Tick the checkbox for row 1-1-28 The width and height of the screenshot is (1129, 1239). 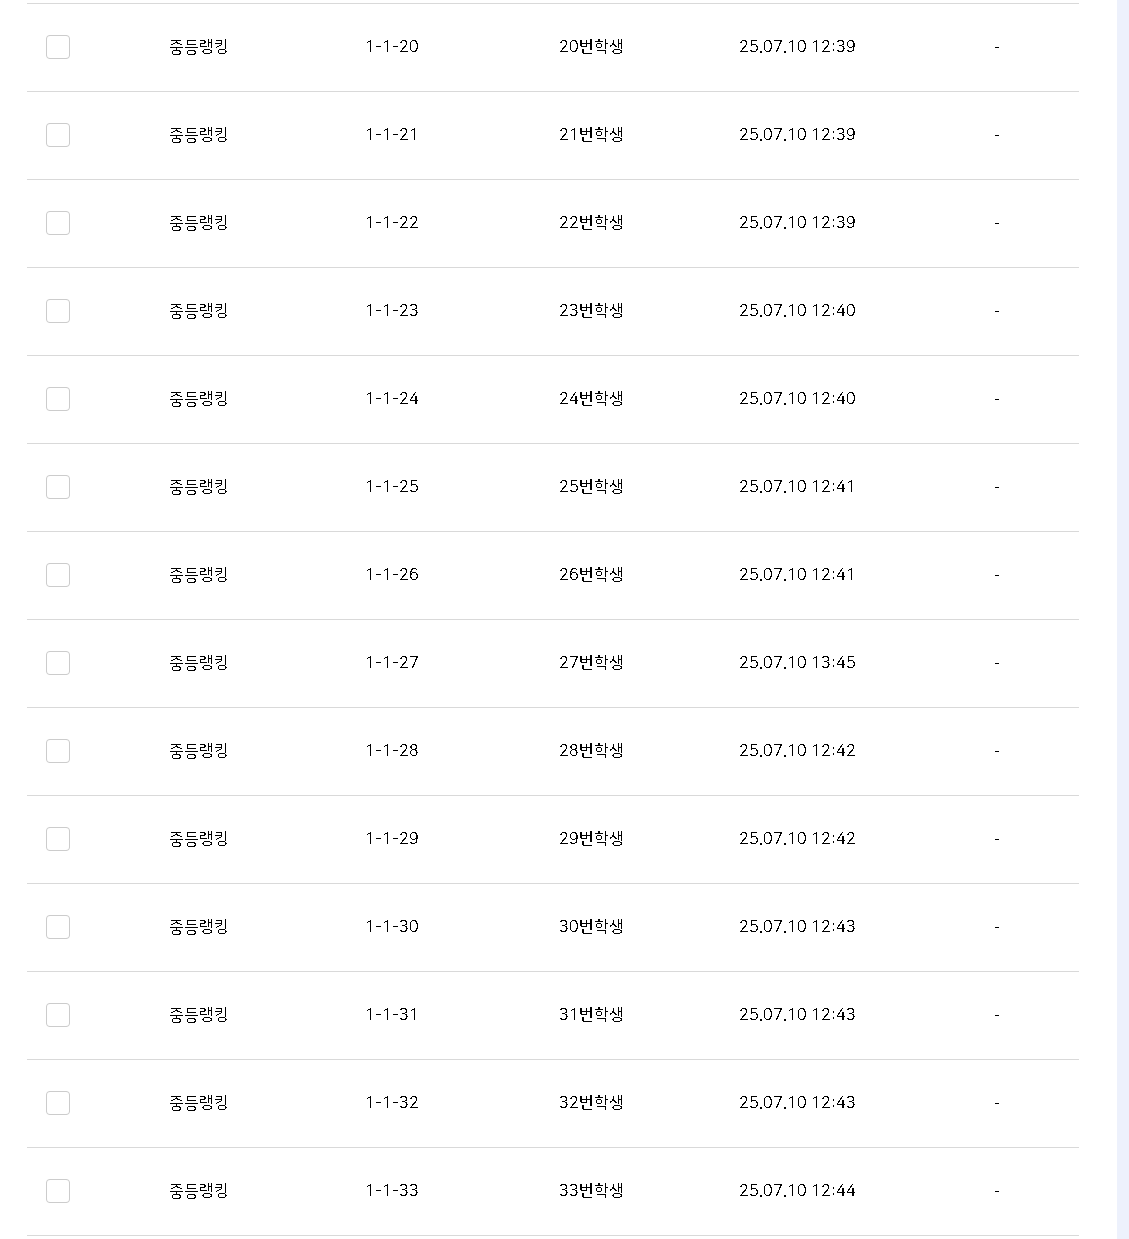click(58, 751)
